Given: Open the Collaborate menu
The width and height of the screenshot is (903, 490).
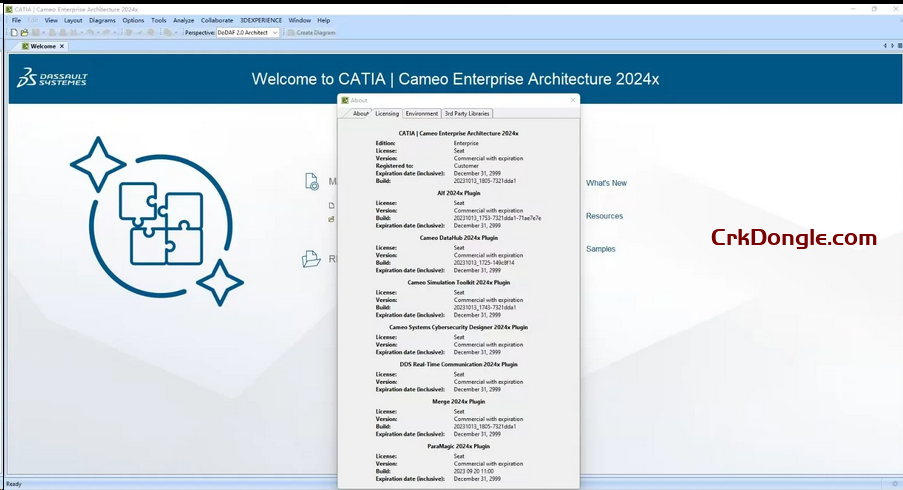Looking at the screenshot, I should (217, 20).
